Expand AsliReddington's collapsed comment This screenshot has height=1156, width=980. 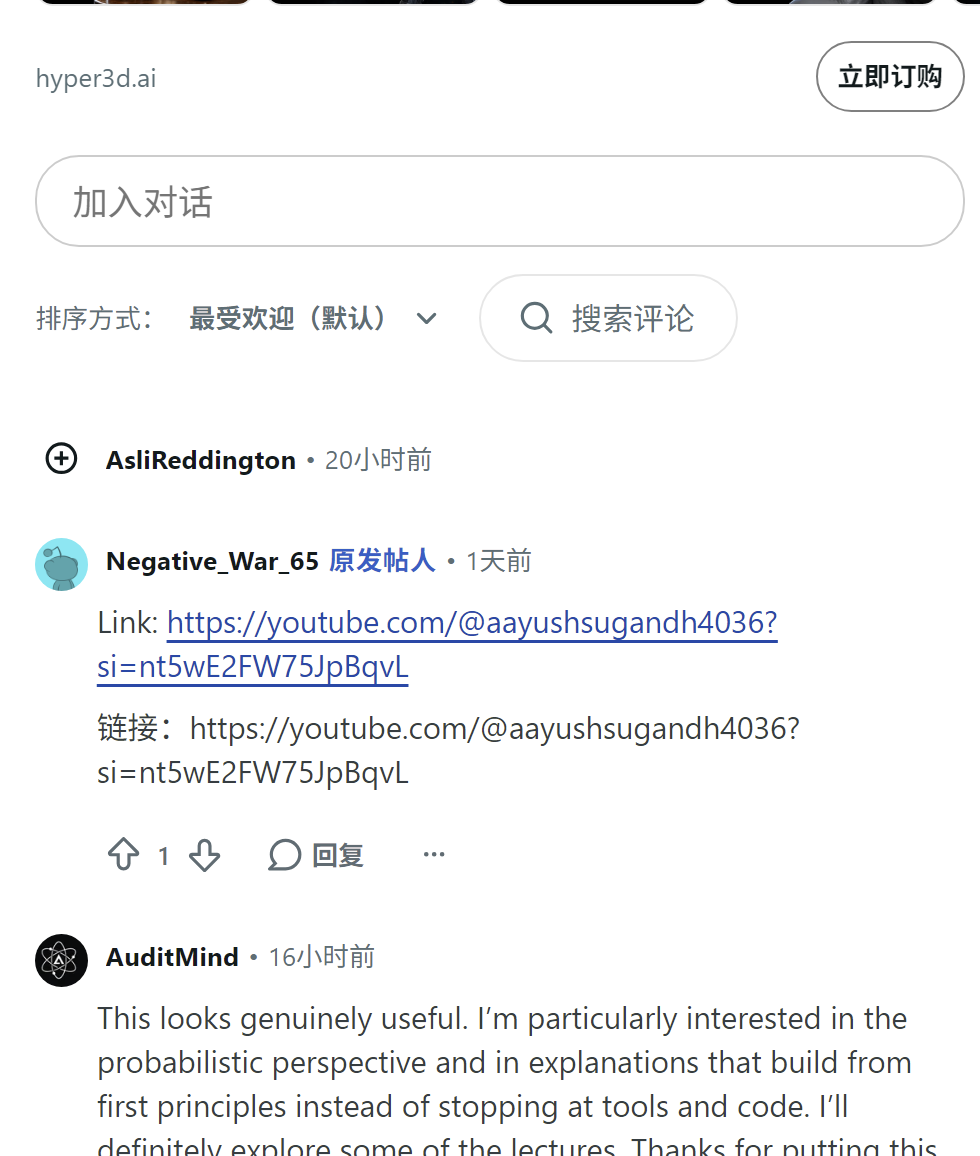point(61,459)
